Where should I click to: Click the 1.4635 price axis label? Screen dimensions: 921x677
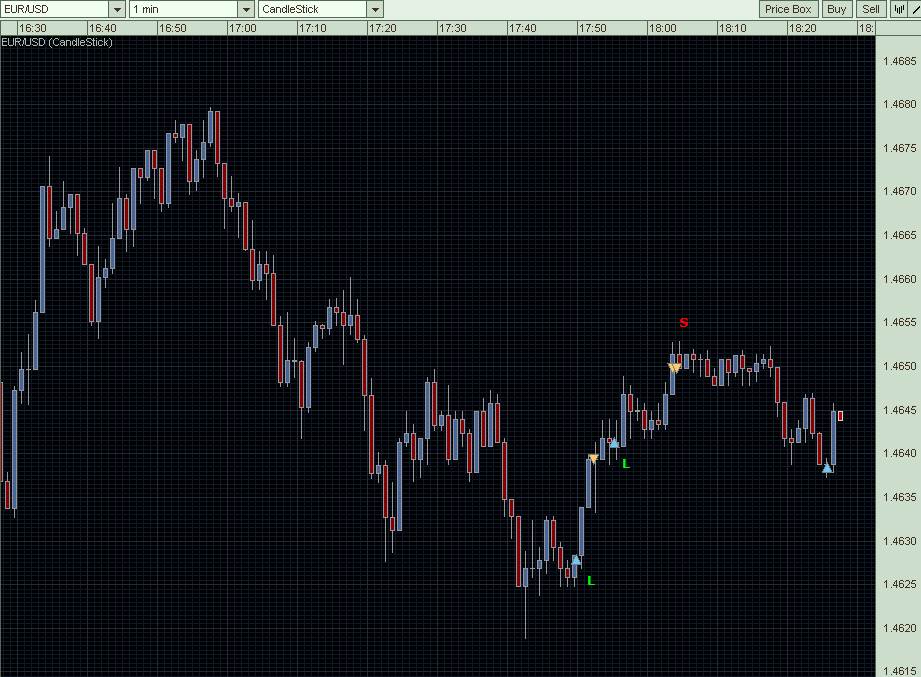click(x=900, y=497)
